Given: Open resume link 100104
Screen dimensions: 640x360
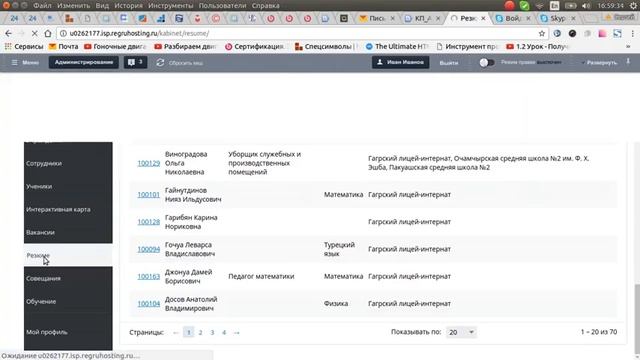Looking at the screenshot, I should pos(149,304).
